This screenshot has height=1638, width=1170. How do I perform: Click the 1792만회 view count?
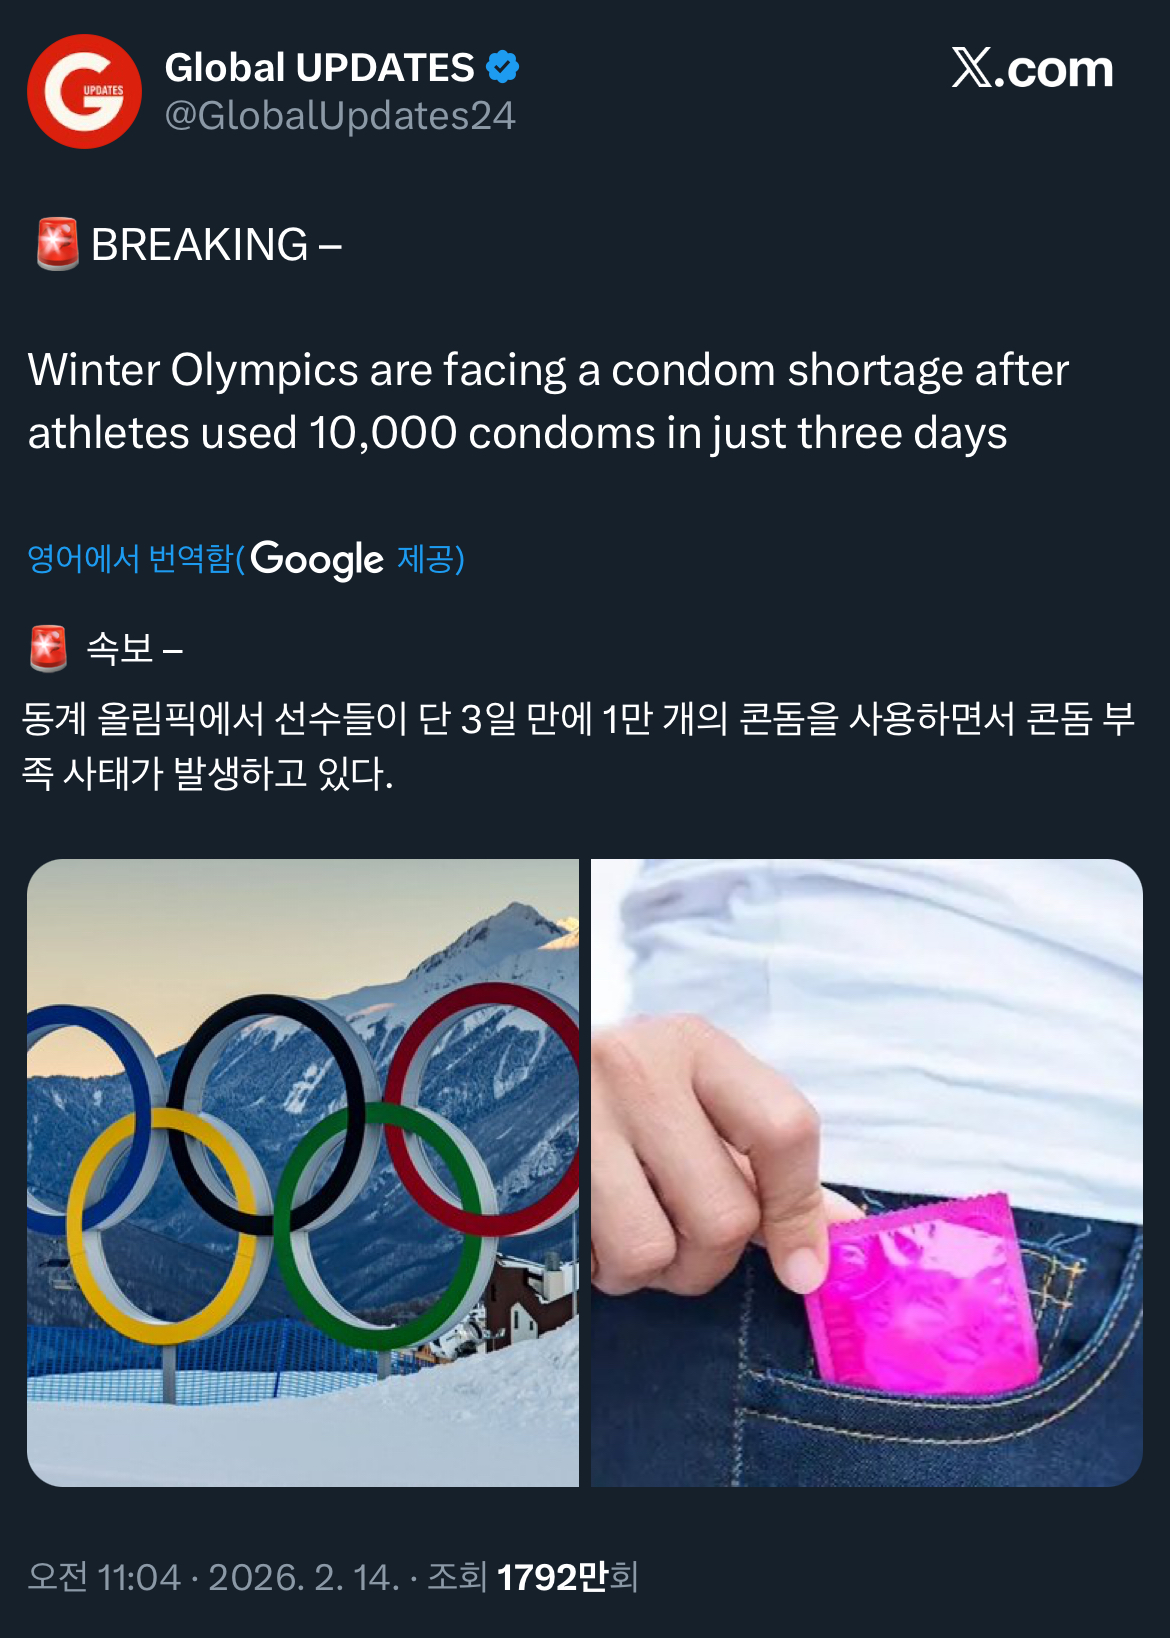pyautogui.click(x=567, y=1577)
